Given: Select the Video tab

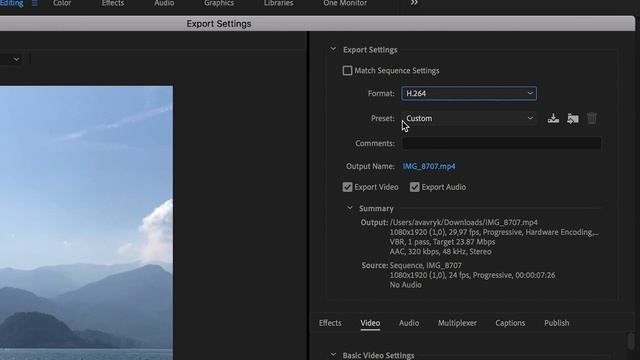Looking at the screenshot, I should tap(370, 323).
